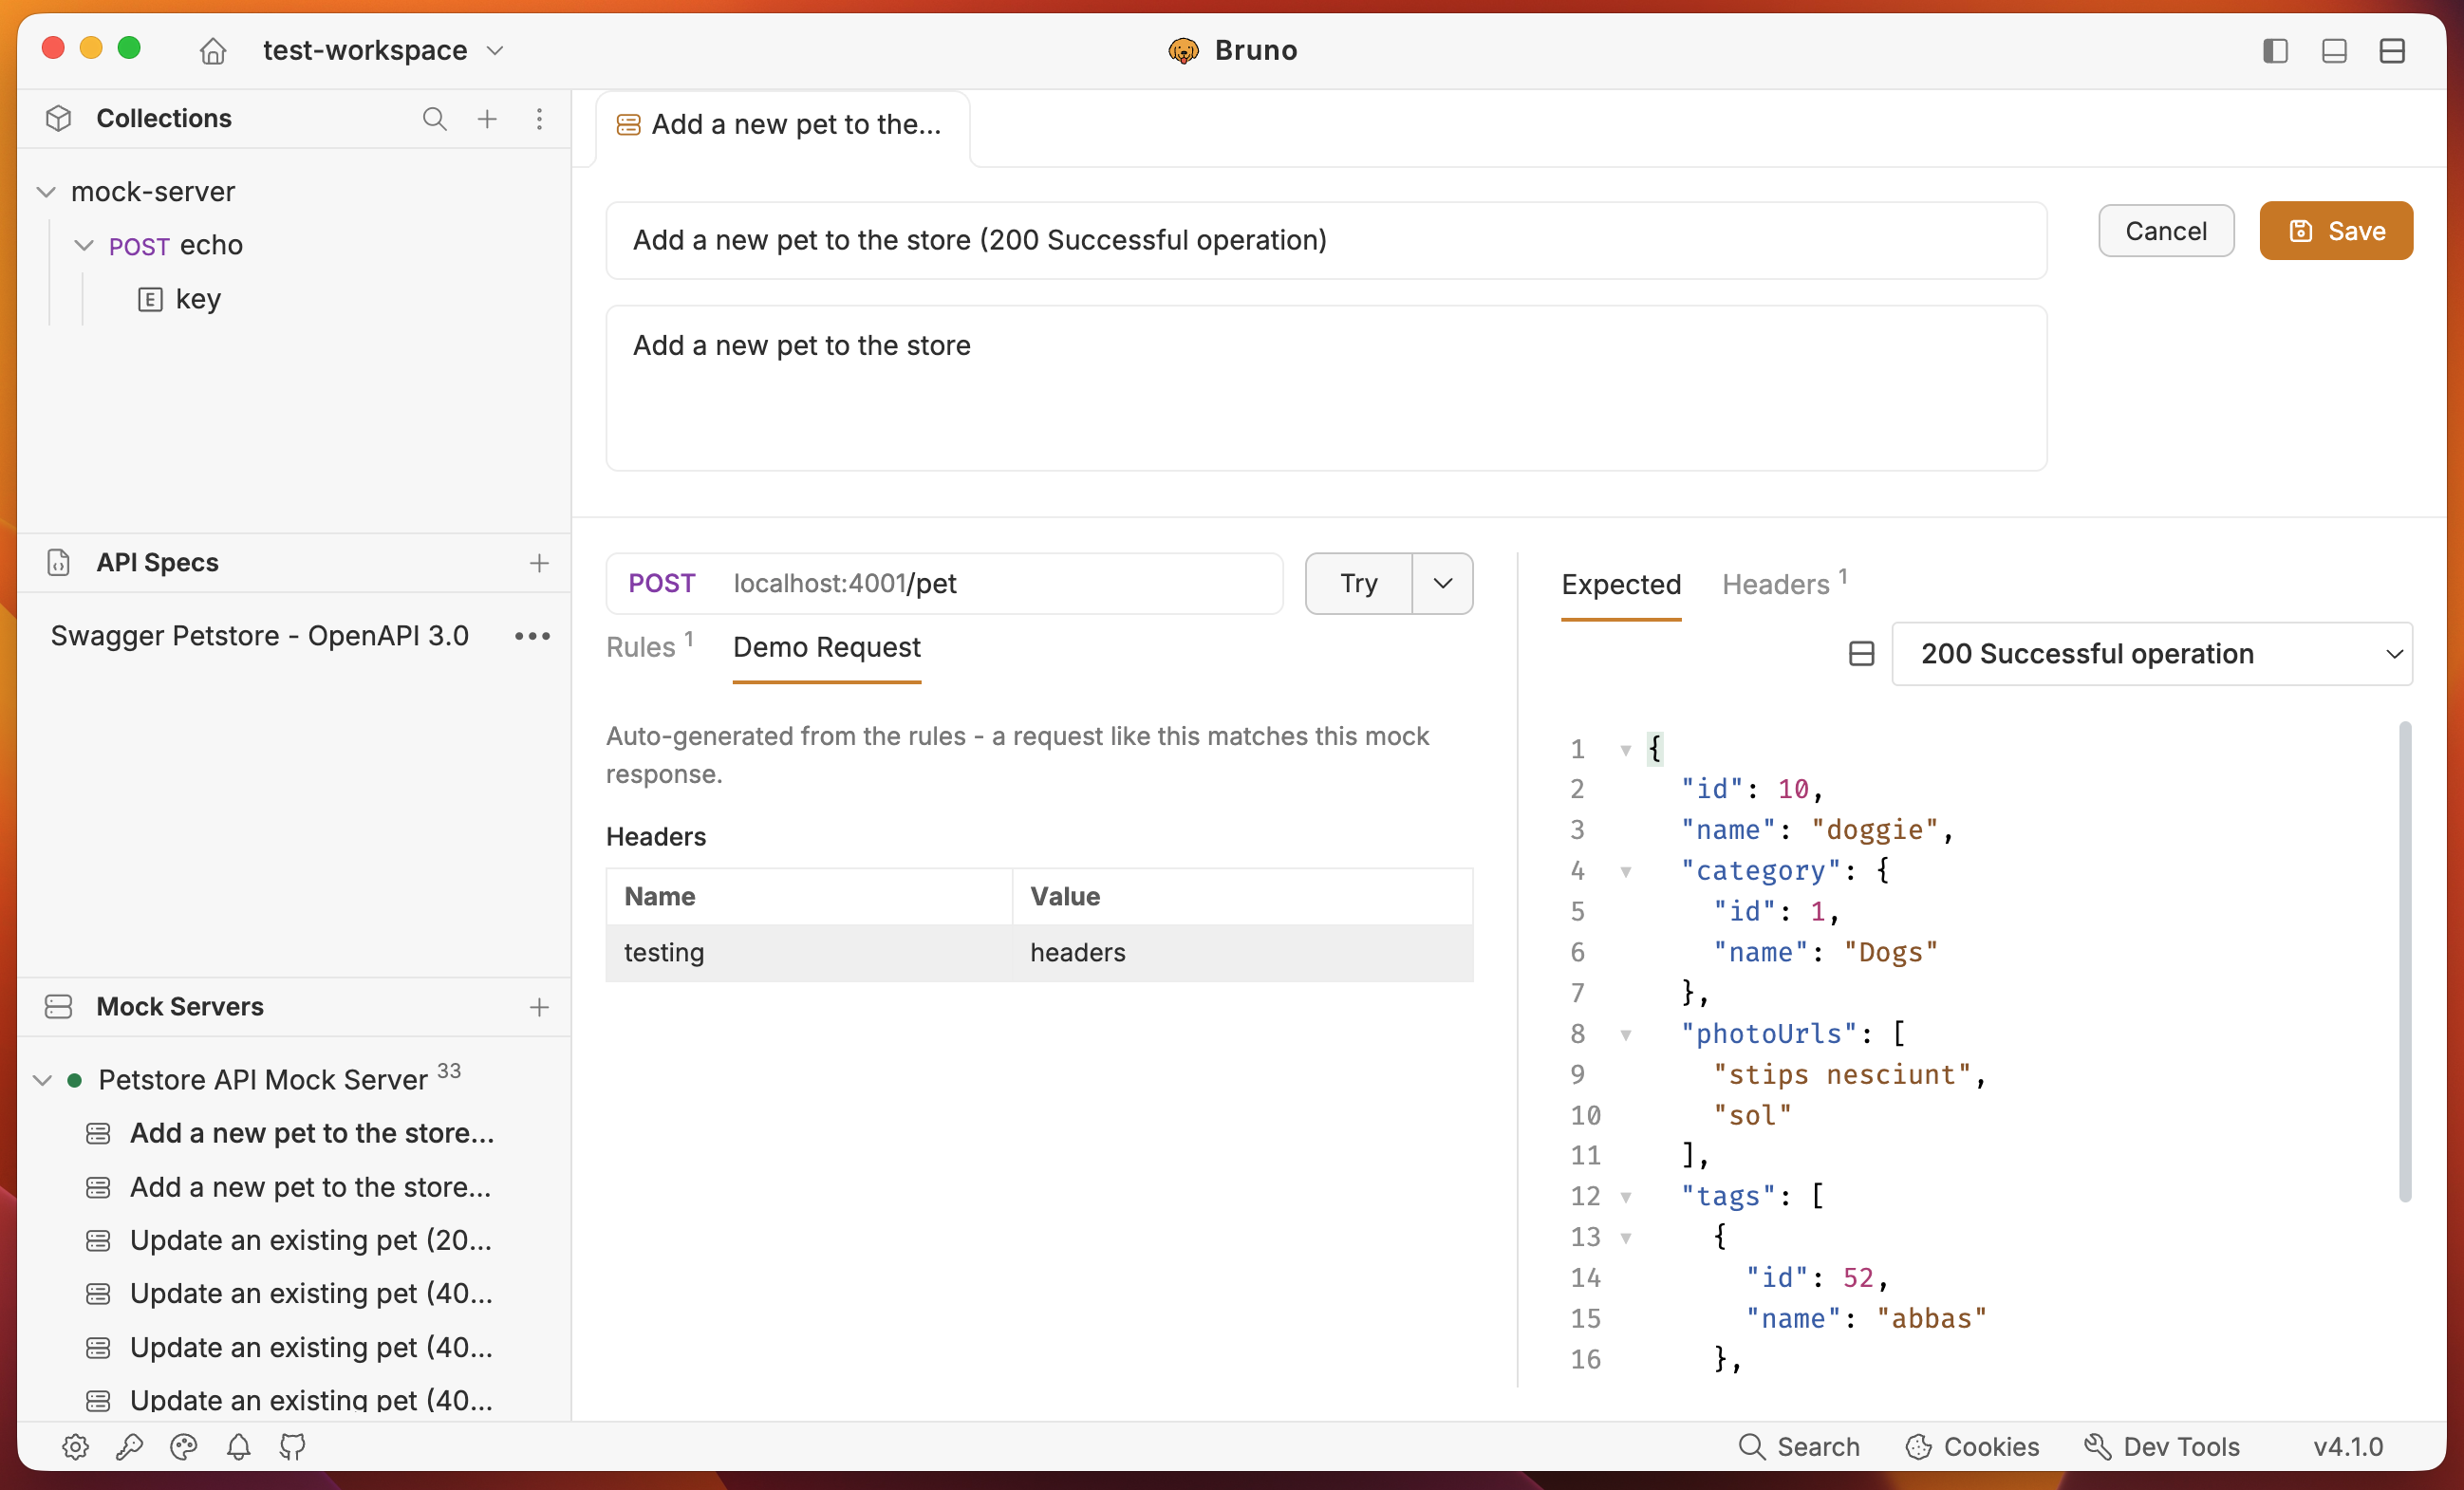Switch to the Rules tab

tap(649, 647)
